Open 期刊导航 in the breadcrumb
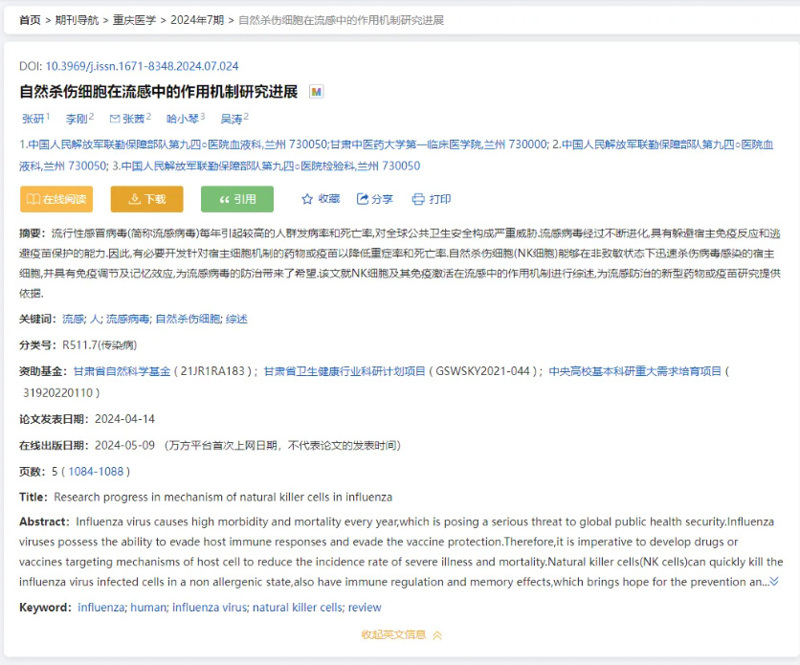The image size is (800, 665). point(77,20)
